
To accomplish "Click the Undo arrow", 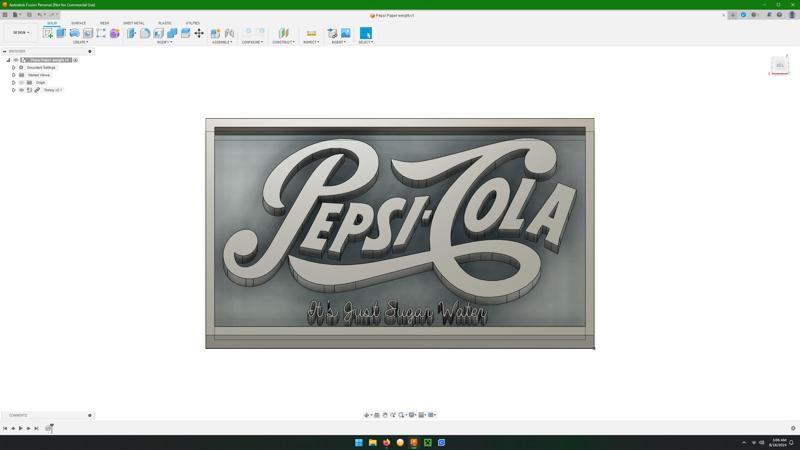I will (x=39, y=15).
